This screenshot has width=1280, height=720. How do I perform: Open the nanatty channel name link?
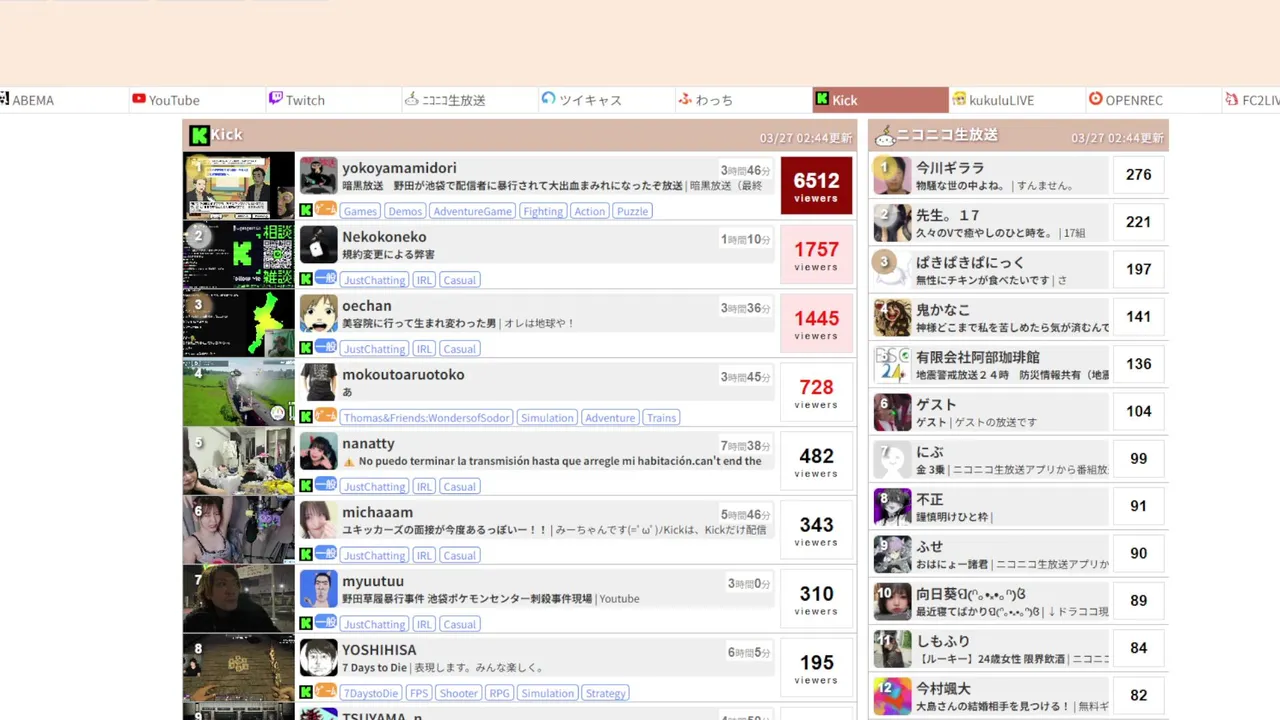click(368, 444)
